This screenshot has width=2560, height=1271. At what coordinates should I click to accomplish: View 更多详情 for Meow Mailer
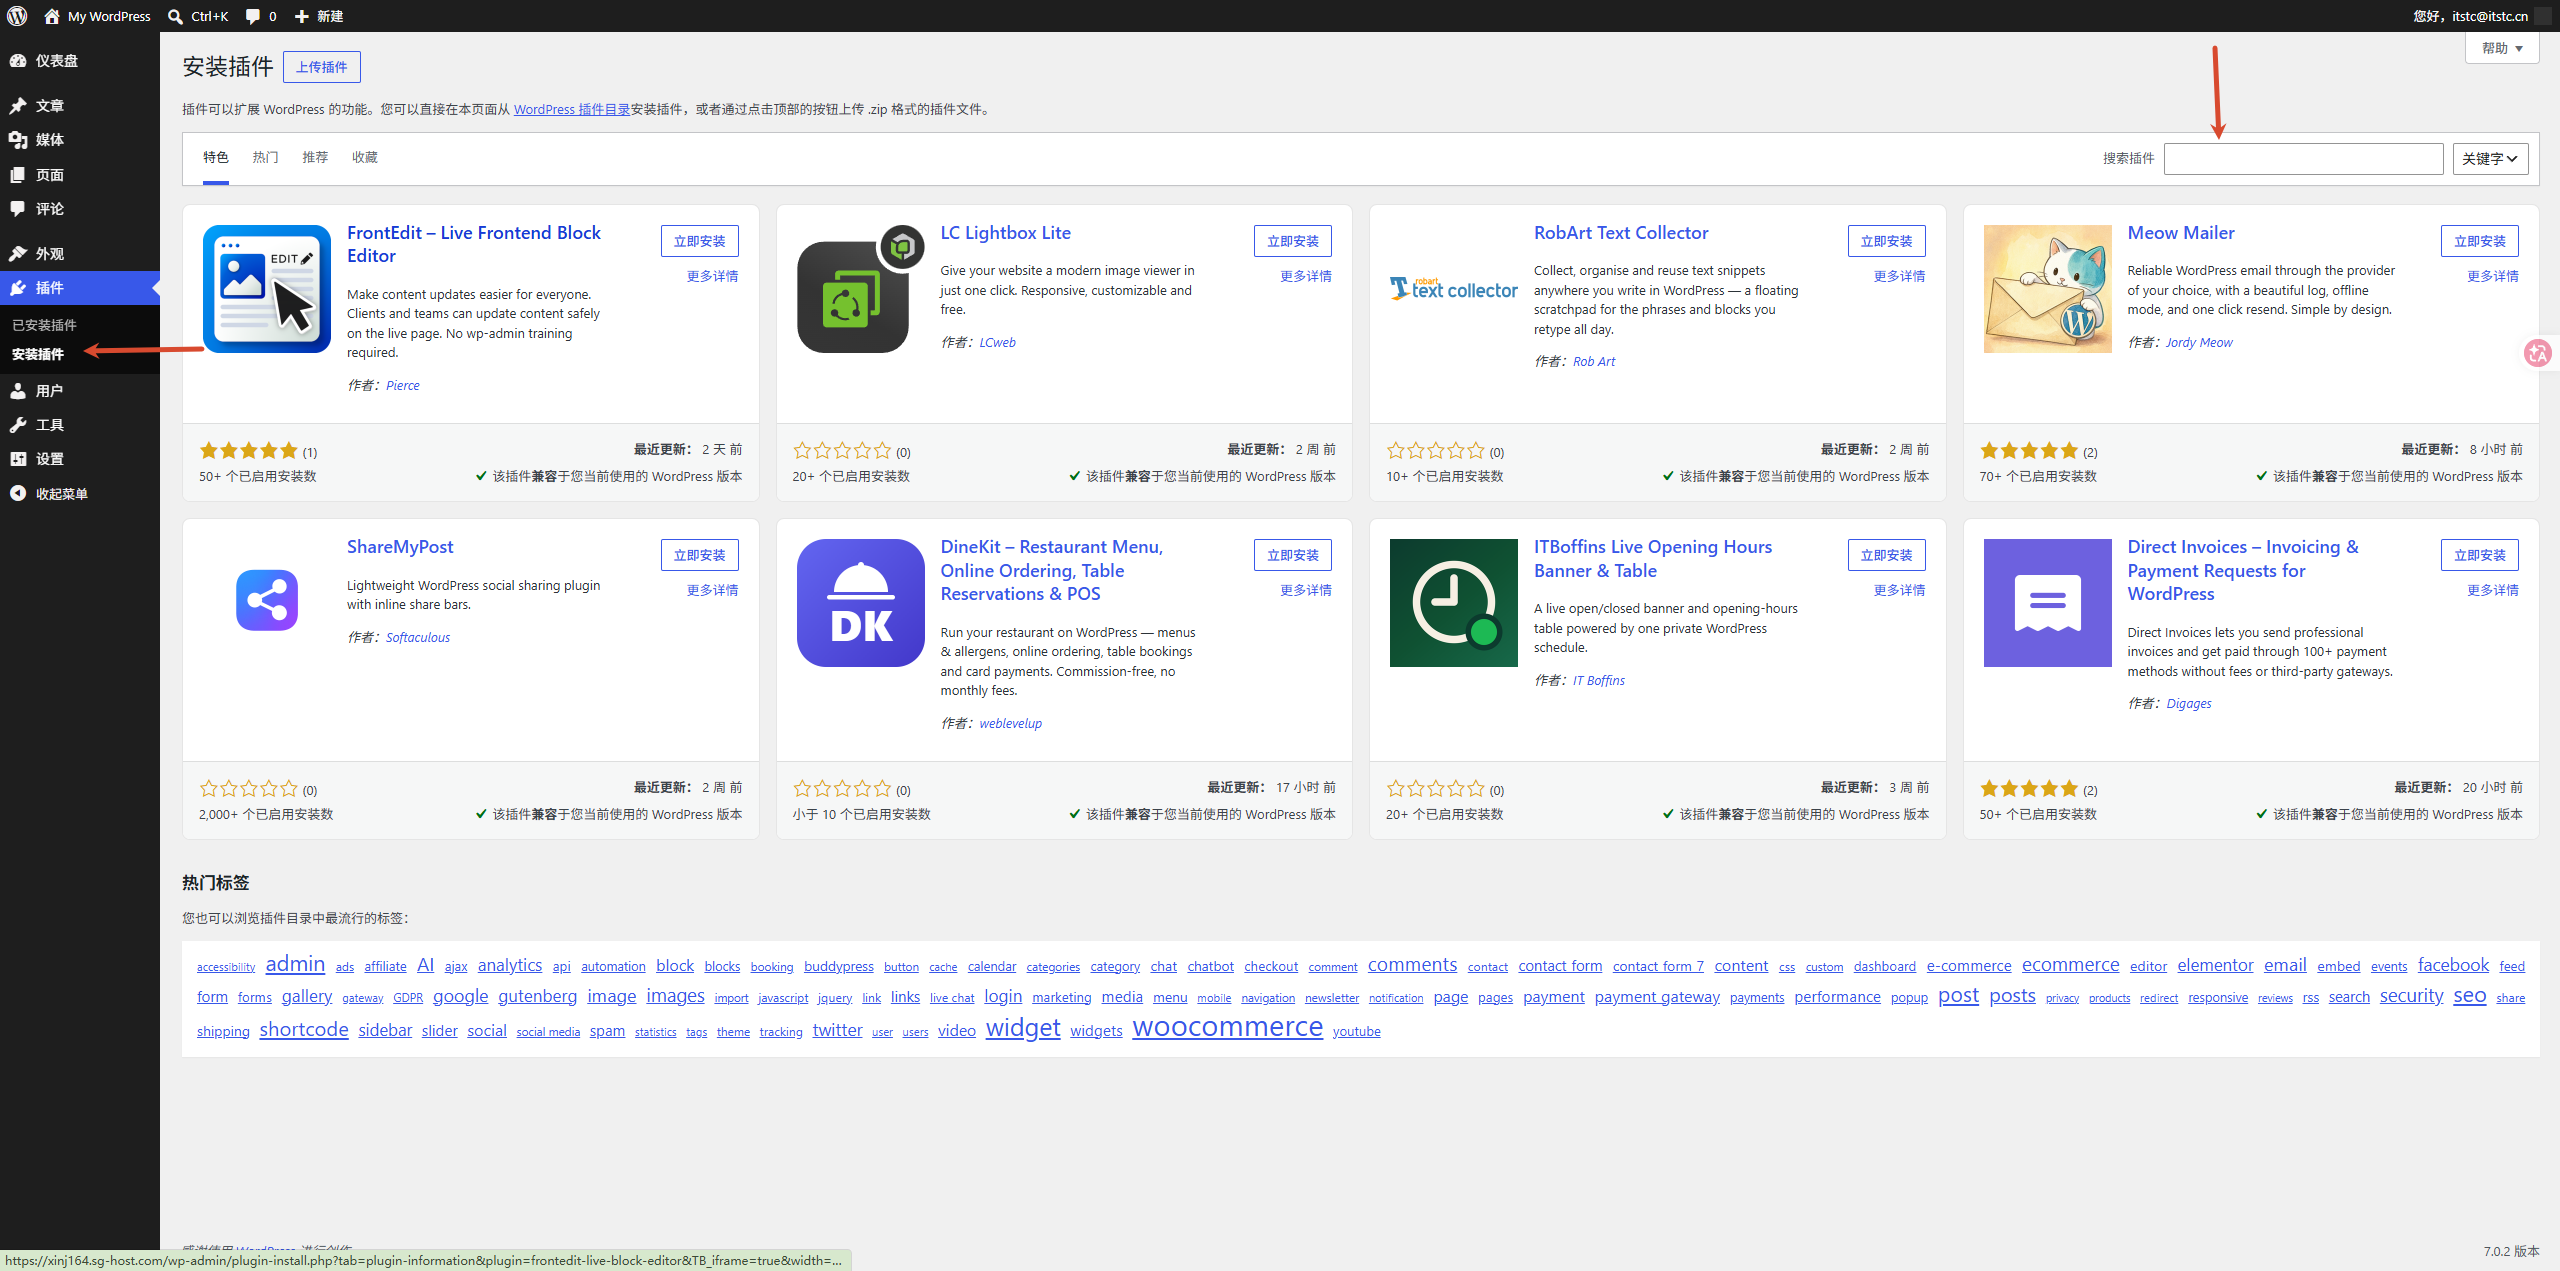(x=2493, y=276)
